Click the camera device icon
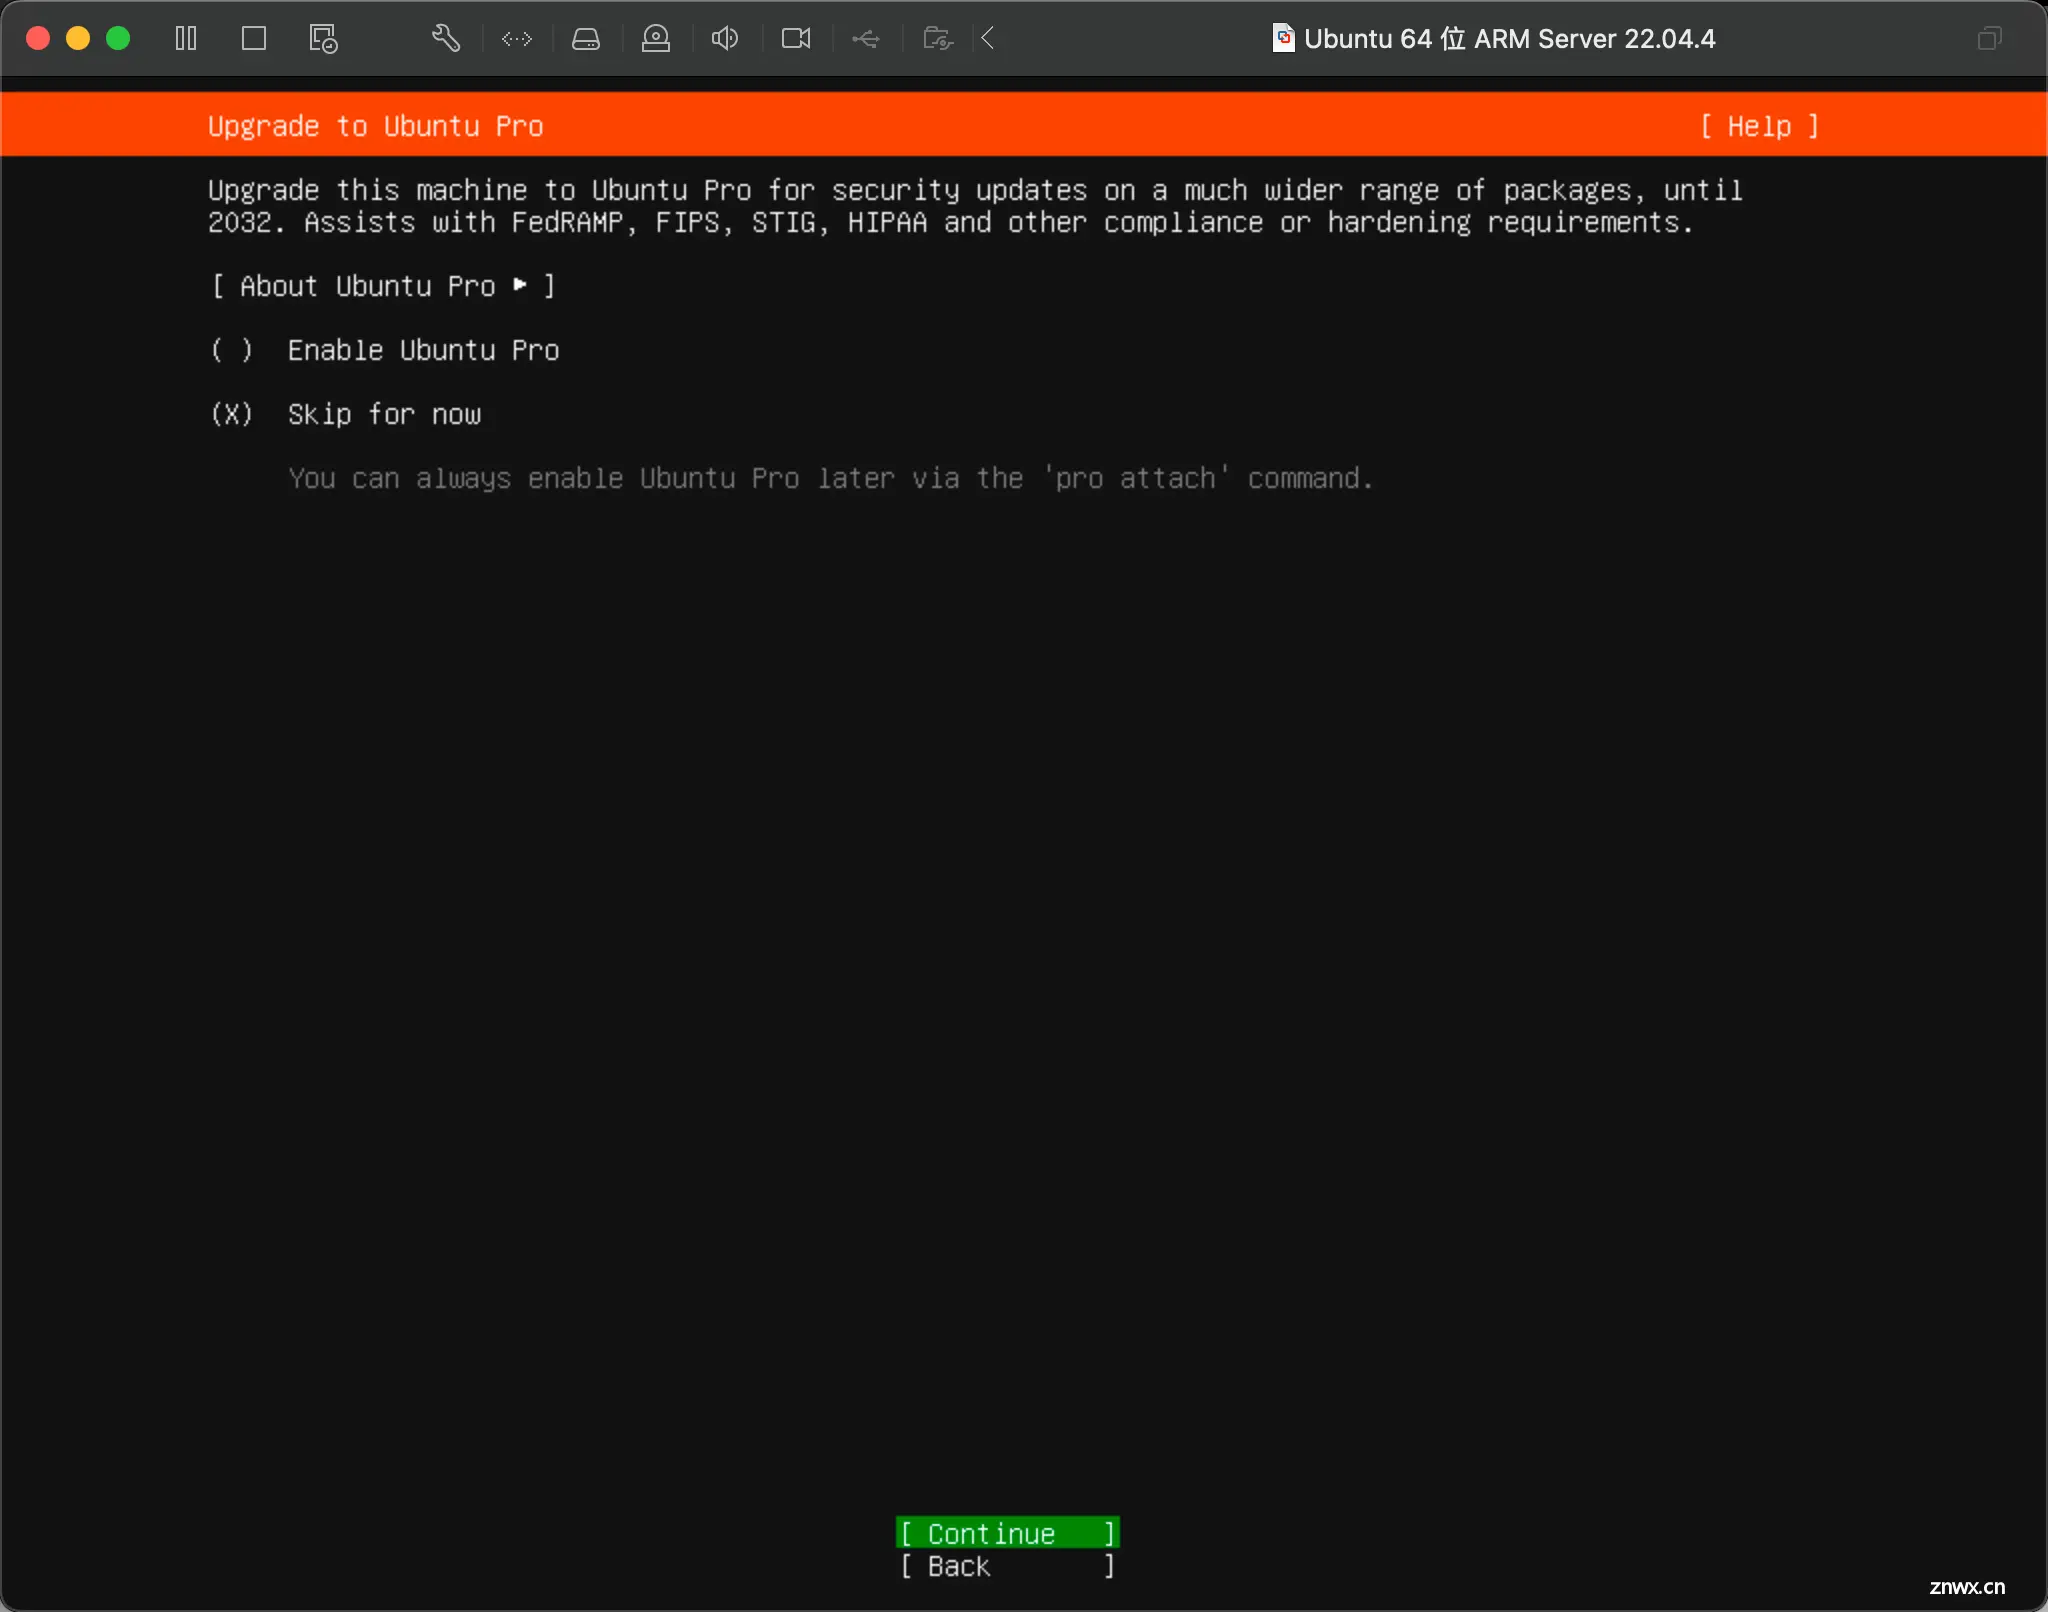2048x1612 pixels. click(796, 39)
